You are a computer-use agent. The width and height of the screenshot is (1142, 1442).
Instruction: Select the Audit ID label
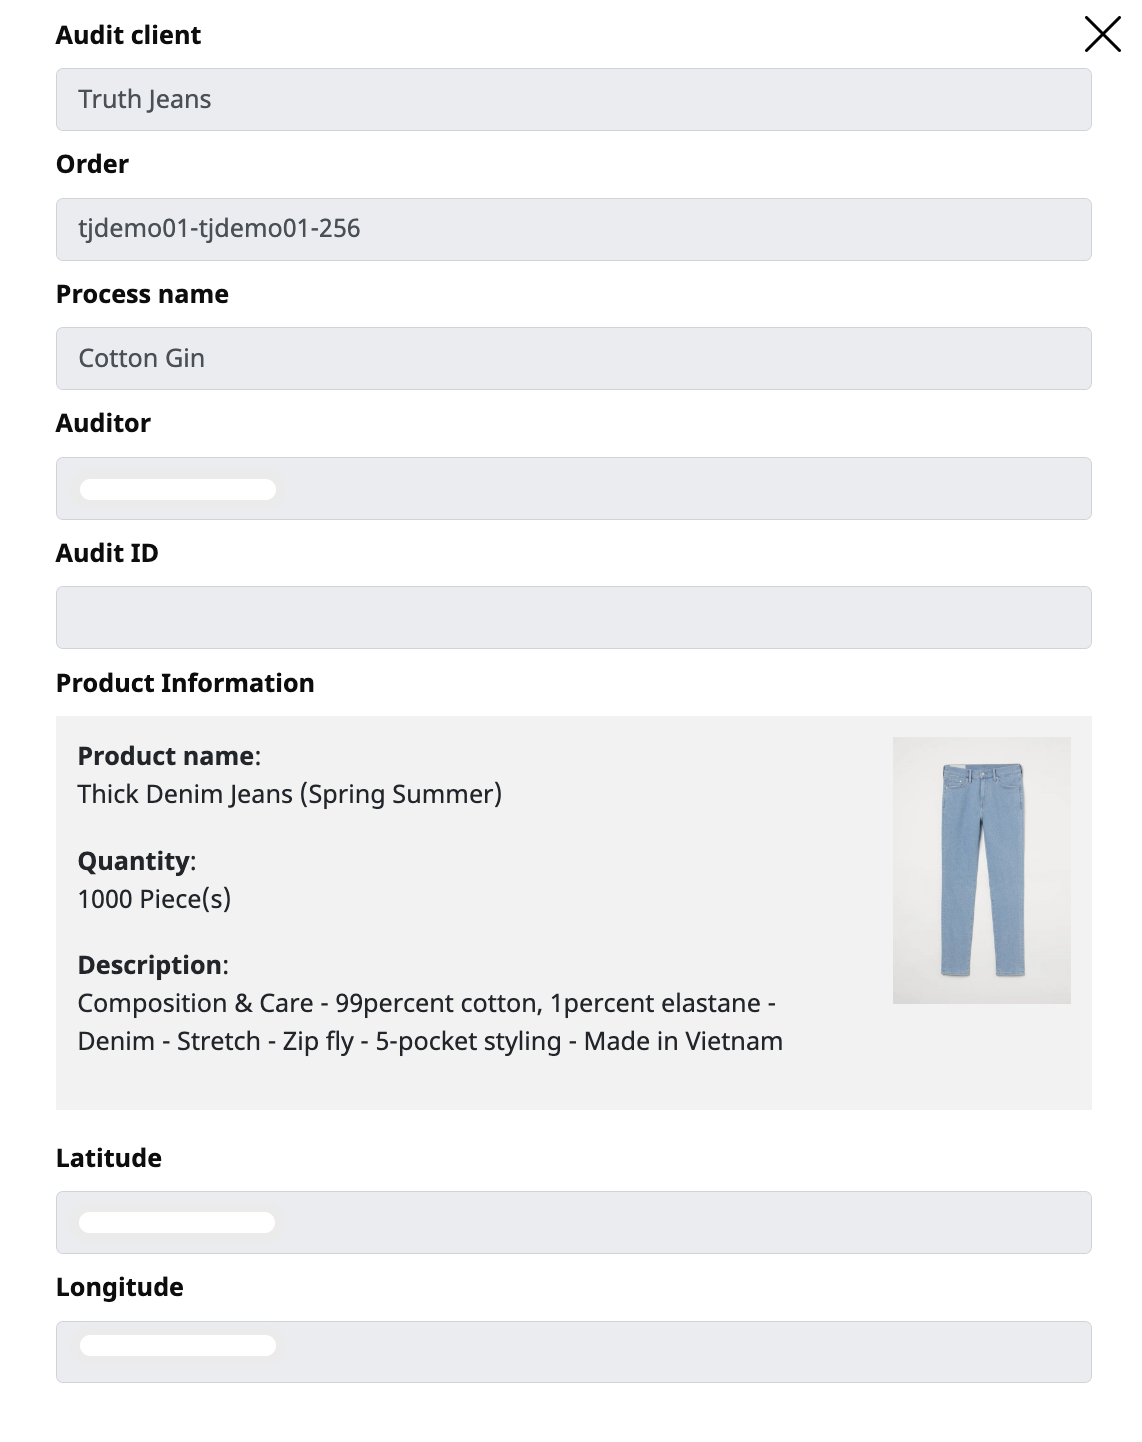[x=107, y=553]
